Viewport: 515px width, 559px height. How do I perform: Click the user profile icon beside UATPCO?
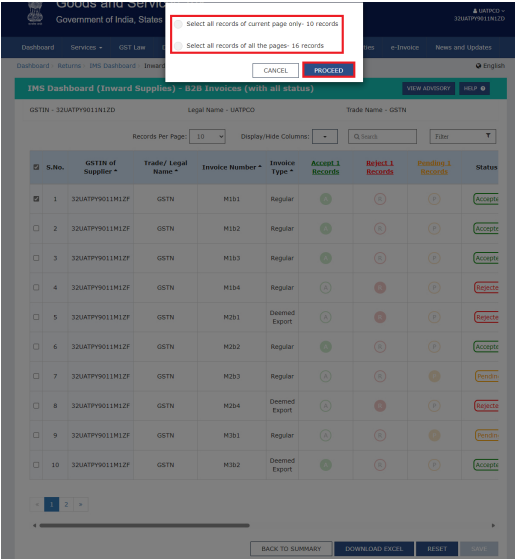point(475,11)
